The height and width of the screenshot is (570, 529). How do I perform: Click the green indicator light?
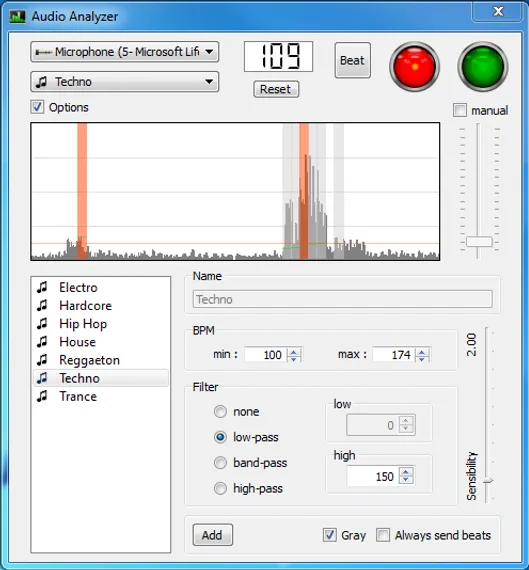point(482,67)
